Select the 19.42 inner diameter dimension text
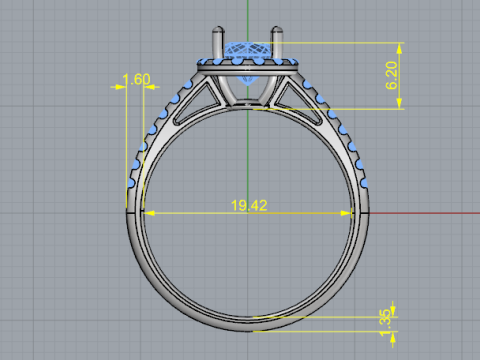Viewport: 480px width, 360px height. [x=249, y=205]
